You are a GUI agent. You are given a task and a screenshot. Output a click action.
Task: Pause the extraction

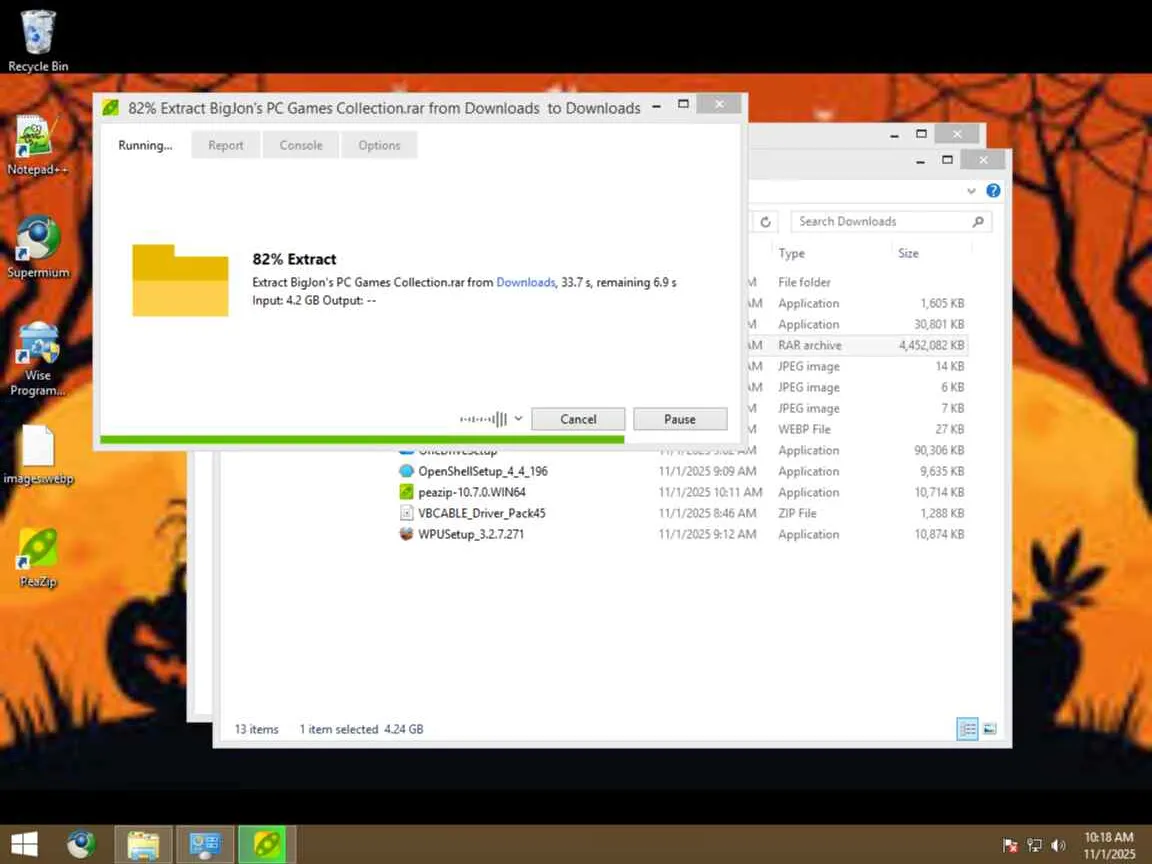pos(680,419)
